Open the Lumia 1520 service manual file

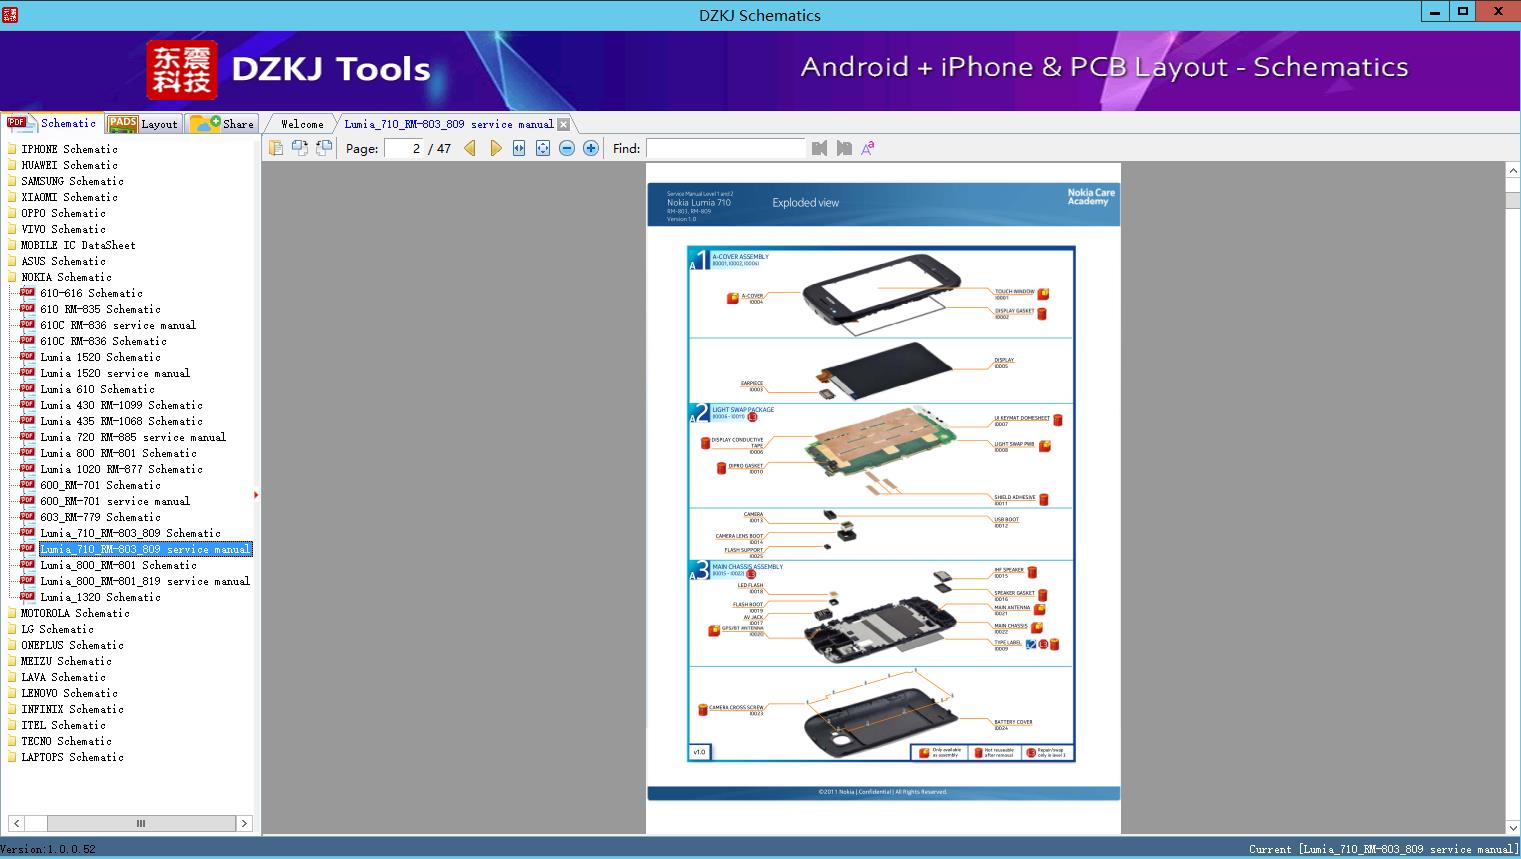click(x=115, y=373)
